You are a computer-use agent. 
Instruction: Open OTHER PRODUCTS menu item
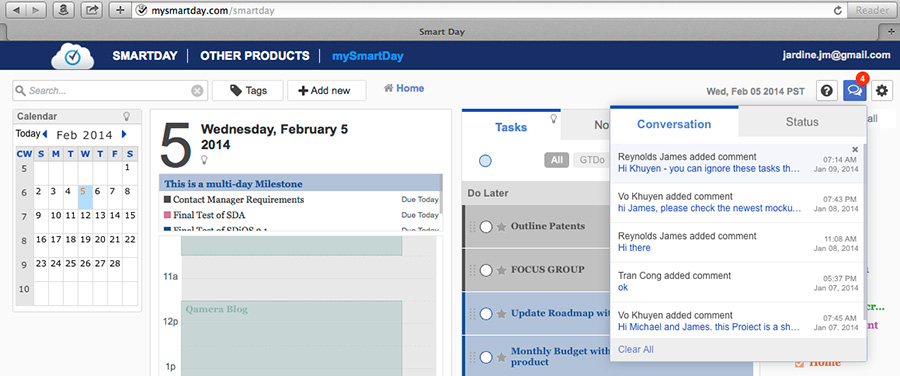click(x=255, y=56)
